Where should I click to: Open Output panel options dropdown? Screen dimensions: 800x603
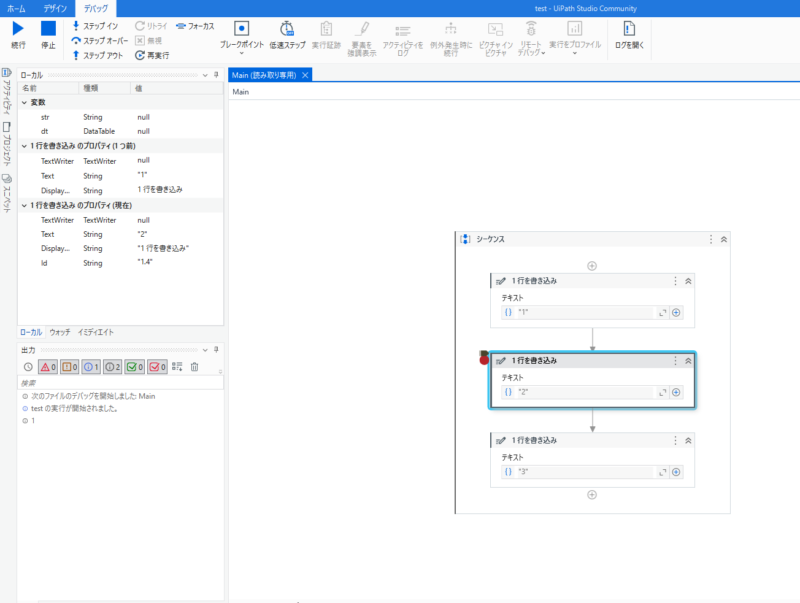[205, 350]
